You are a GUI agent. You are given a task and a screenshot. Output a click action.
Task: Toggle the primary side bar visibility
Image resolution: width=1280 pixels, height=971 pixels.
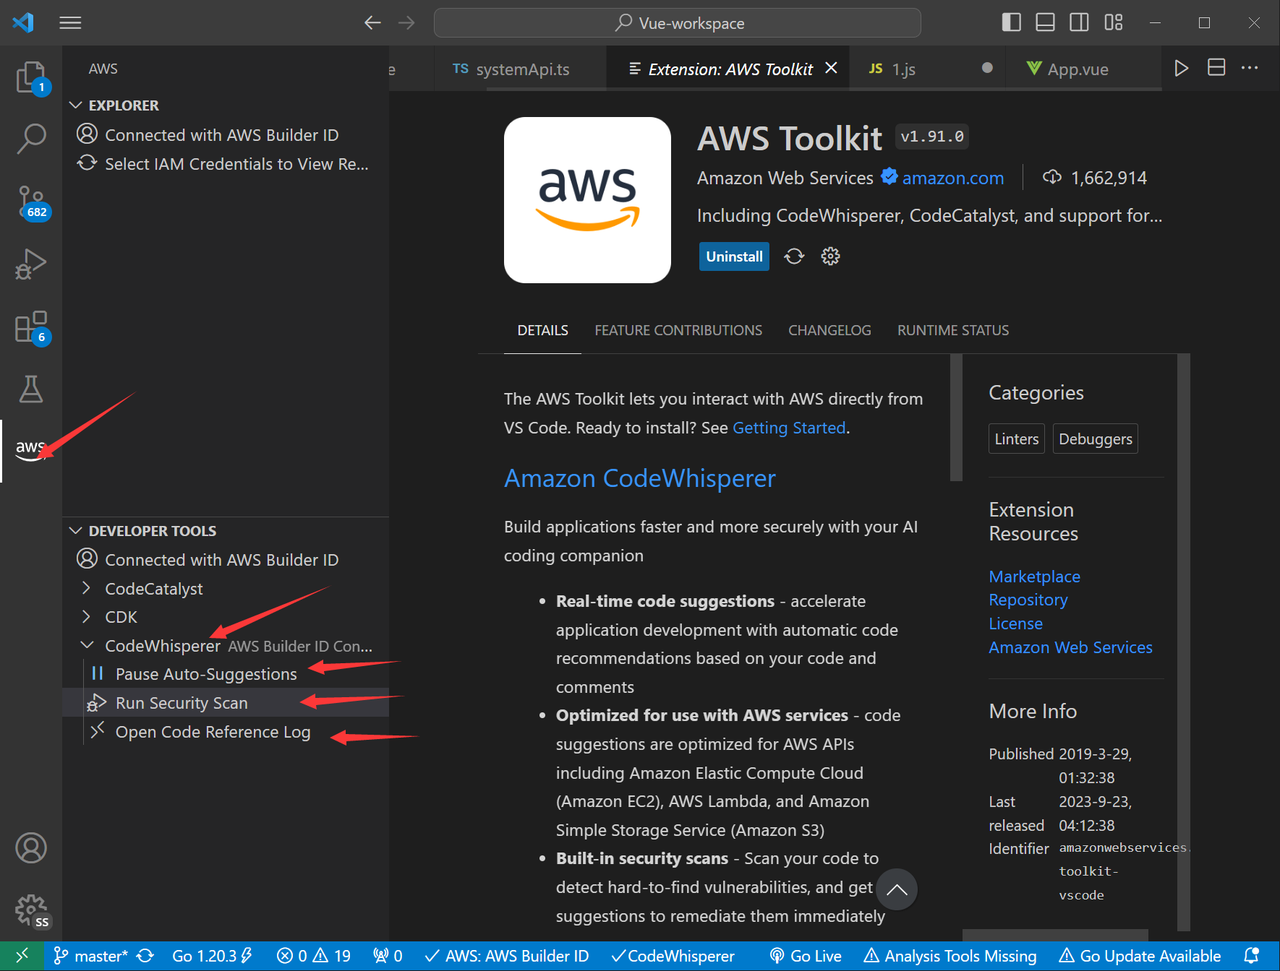[1011, 22]
